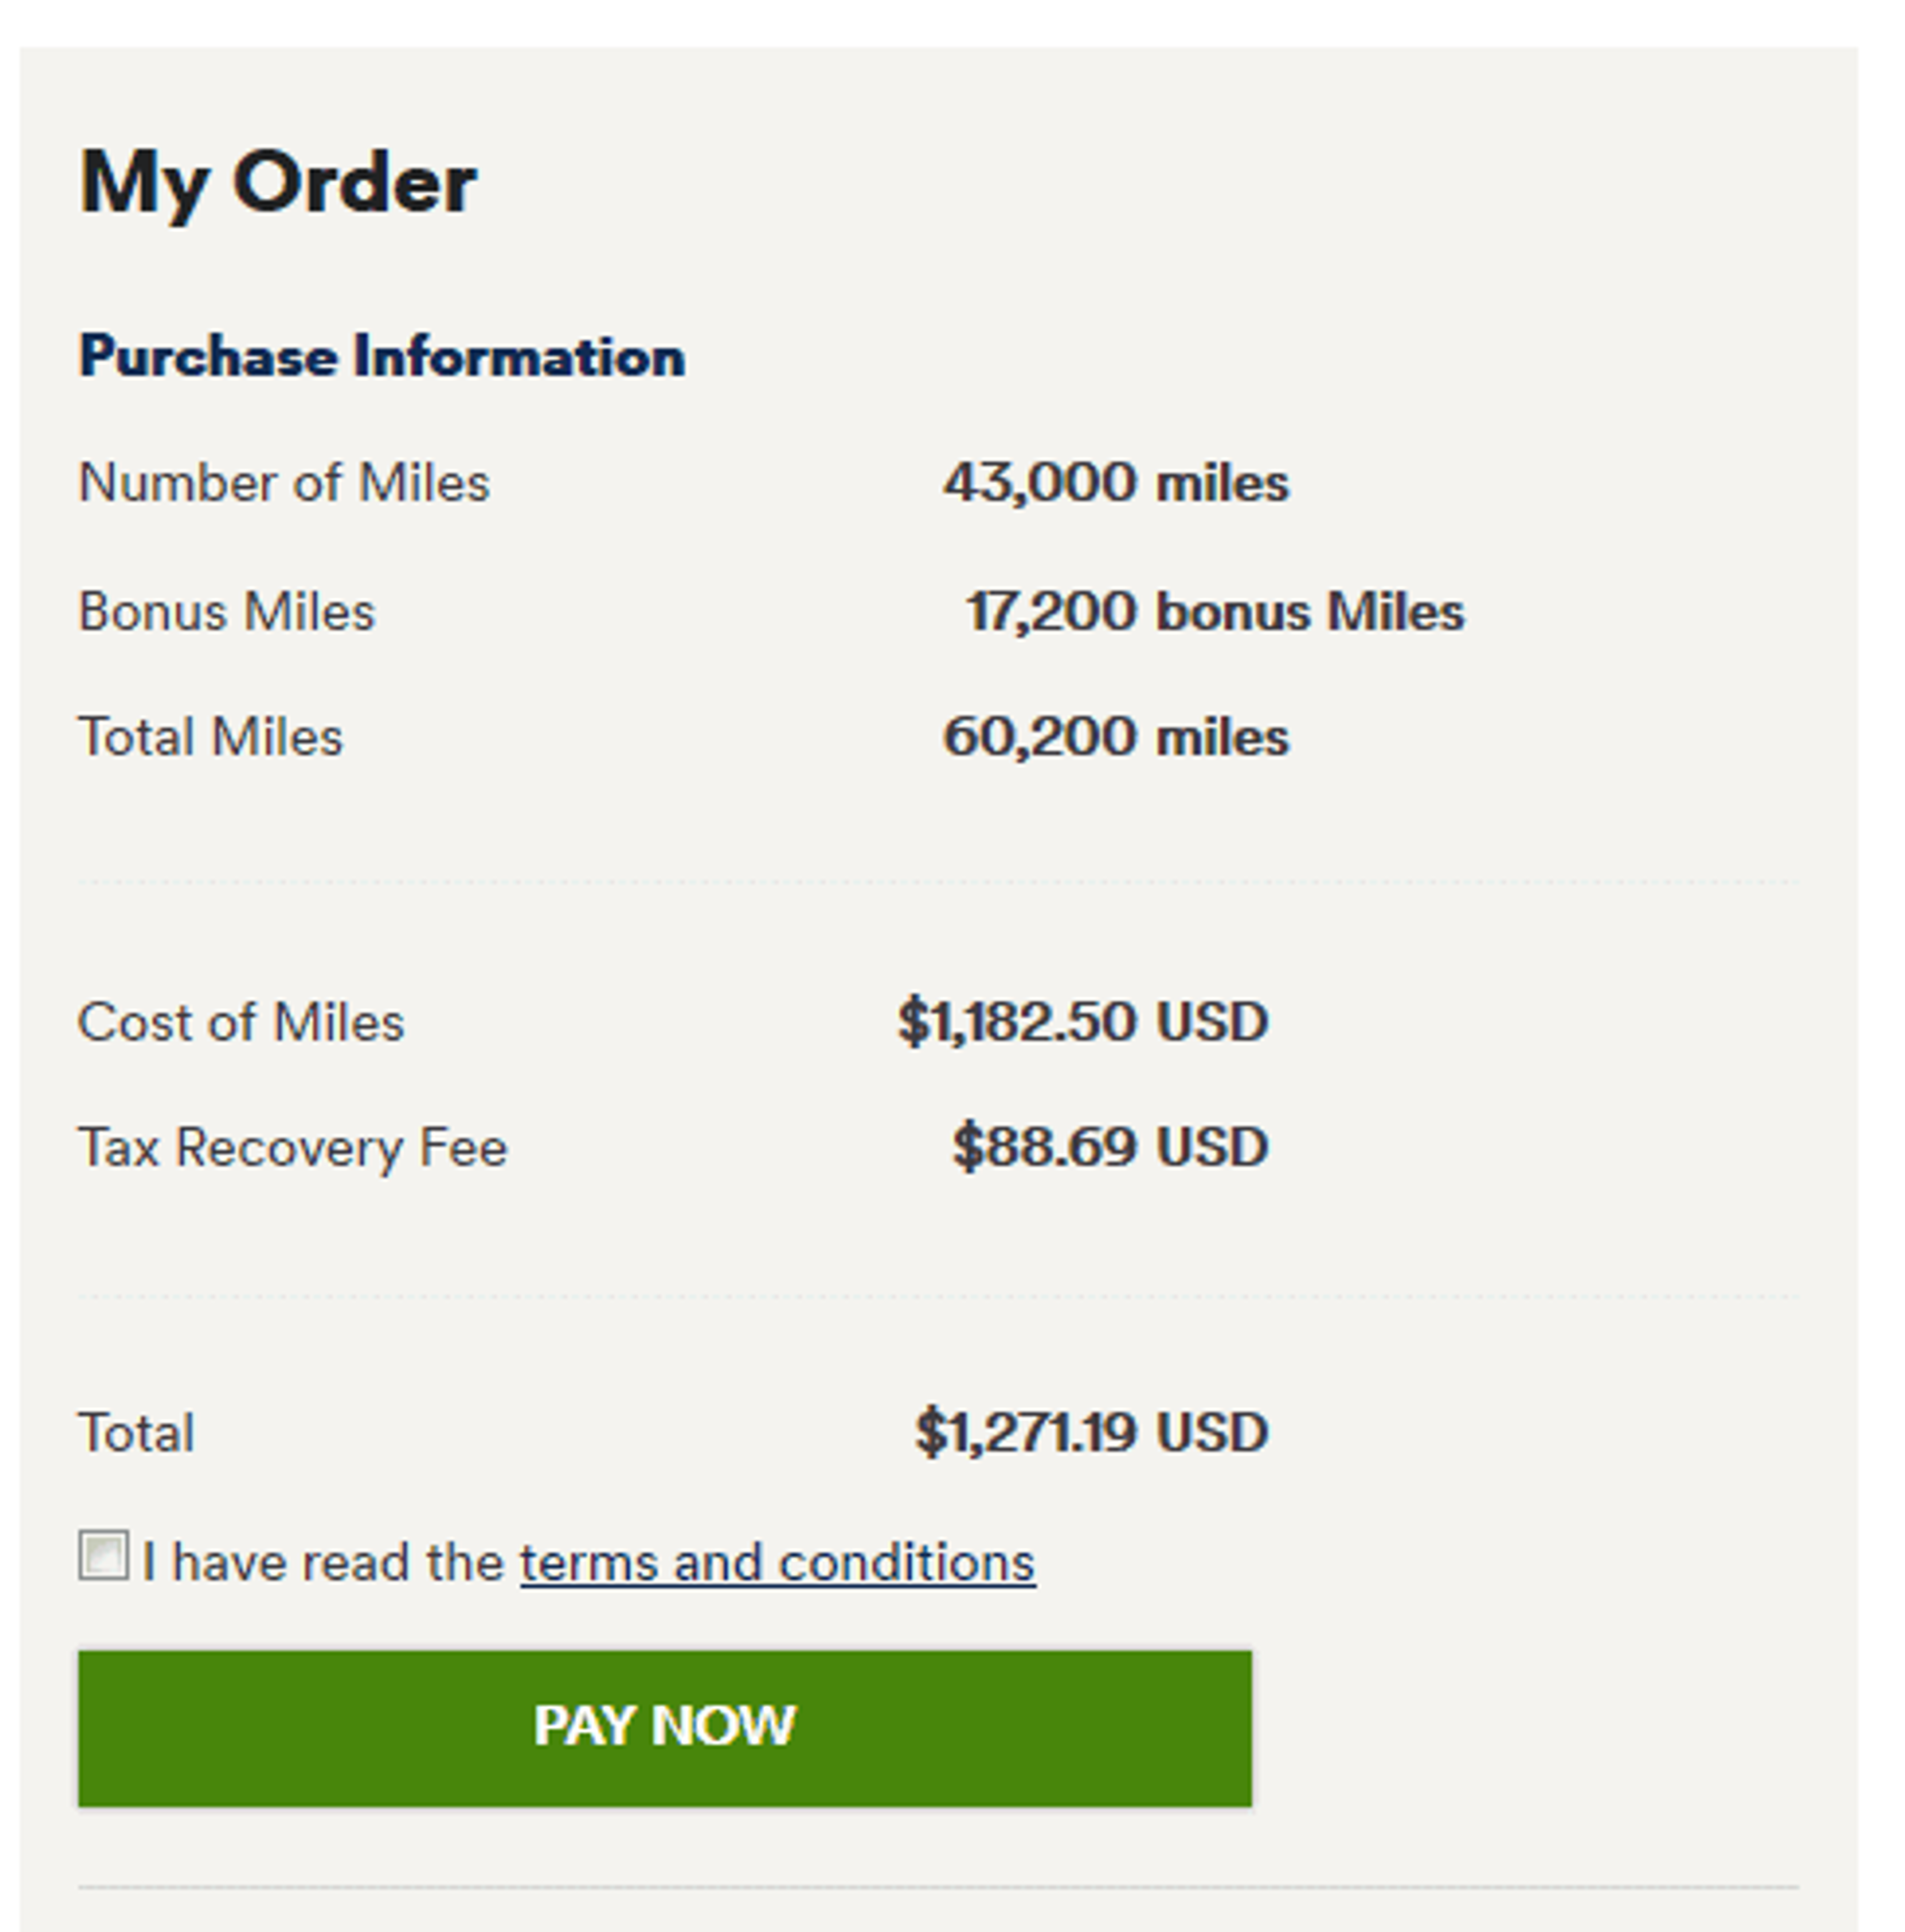Image resolution: width=1905 pixels, height=1932 pixels.
Task: Click the $88.69 USD fee amount
Action: [x=1110, y=1147]
